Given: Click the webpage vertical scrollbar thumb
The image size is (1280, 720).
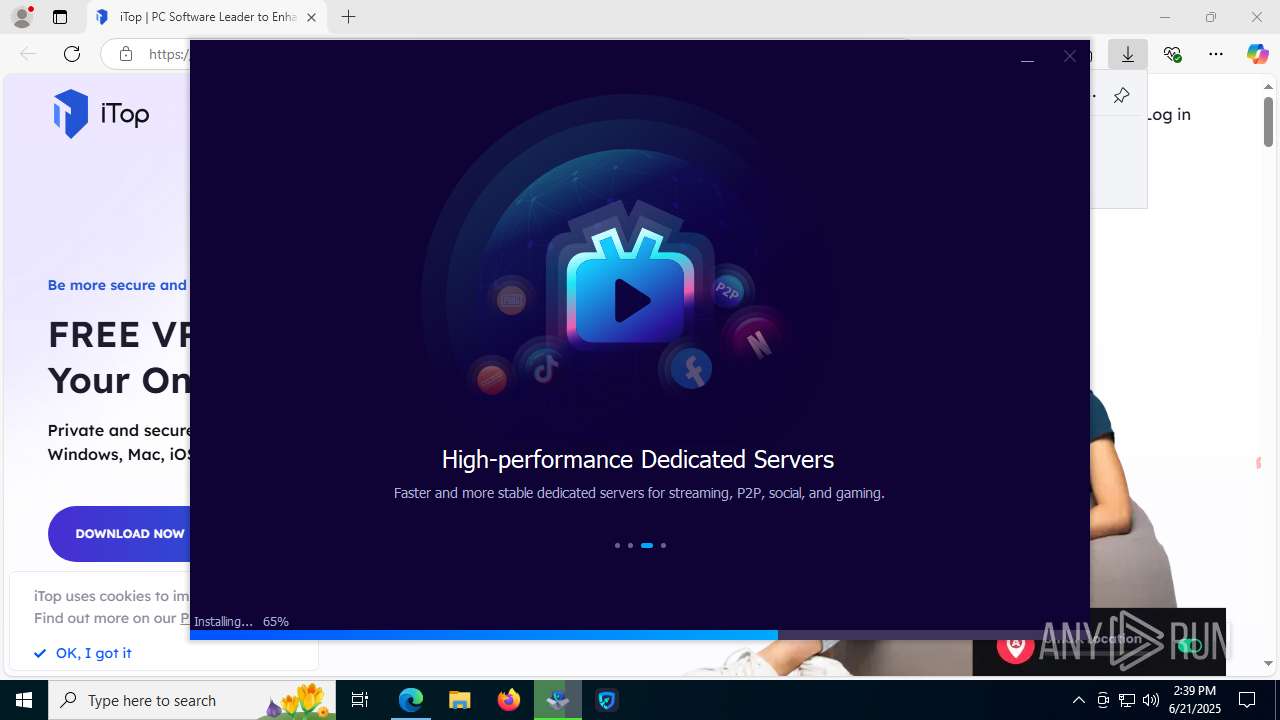Looking at the screenshot, I should pyautogui.click(x=1268, y=123).
